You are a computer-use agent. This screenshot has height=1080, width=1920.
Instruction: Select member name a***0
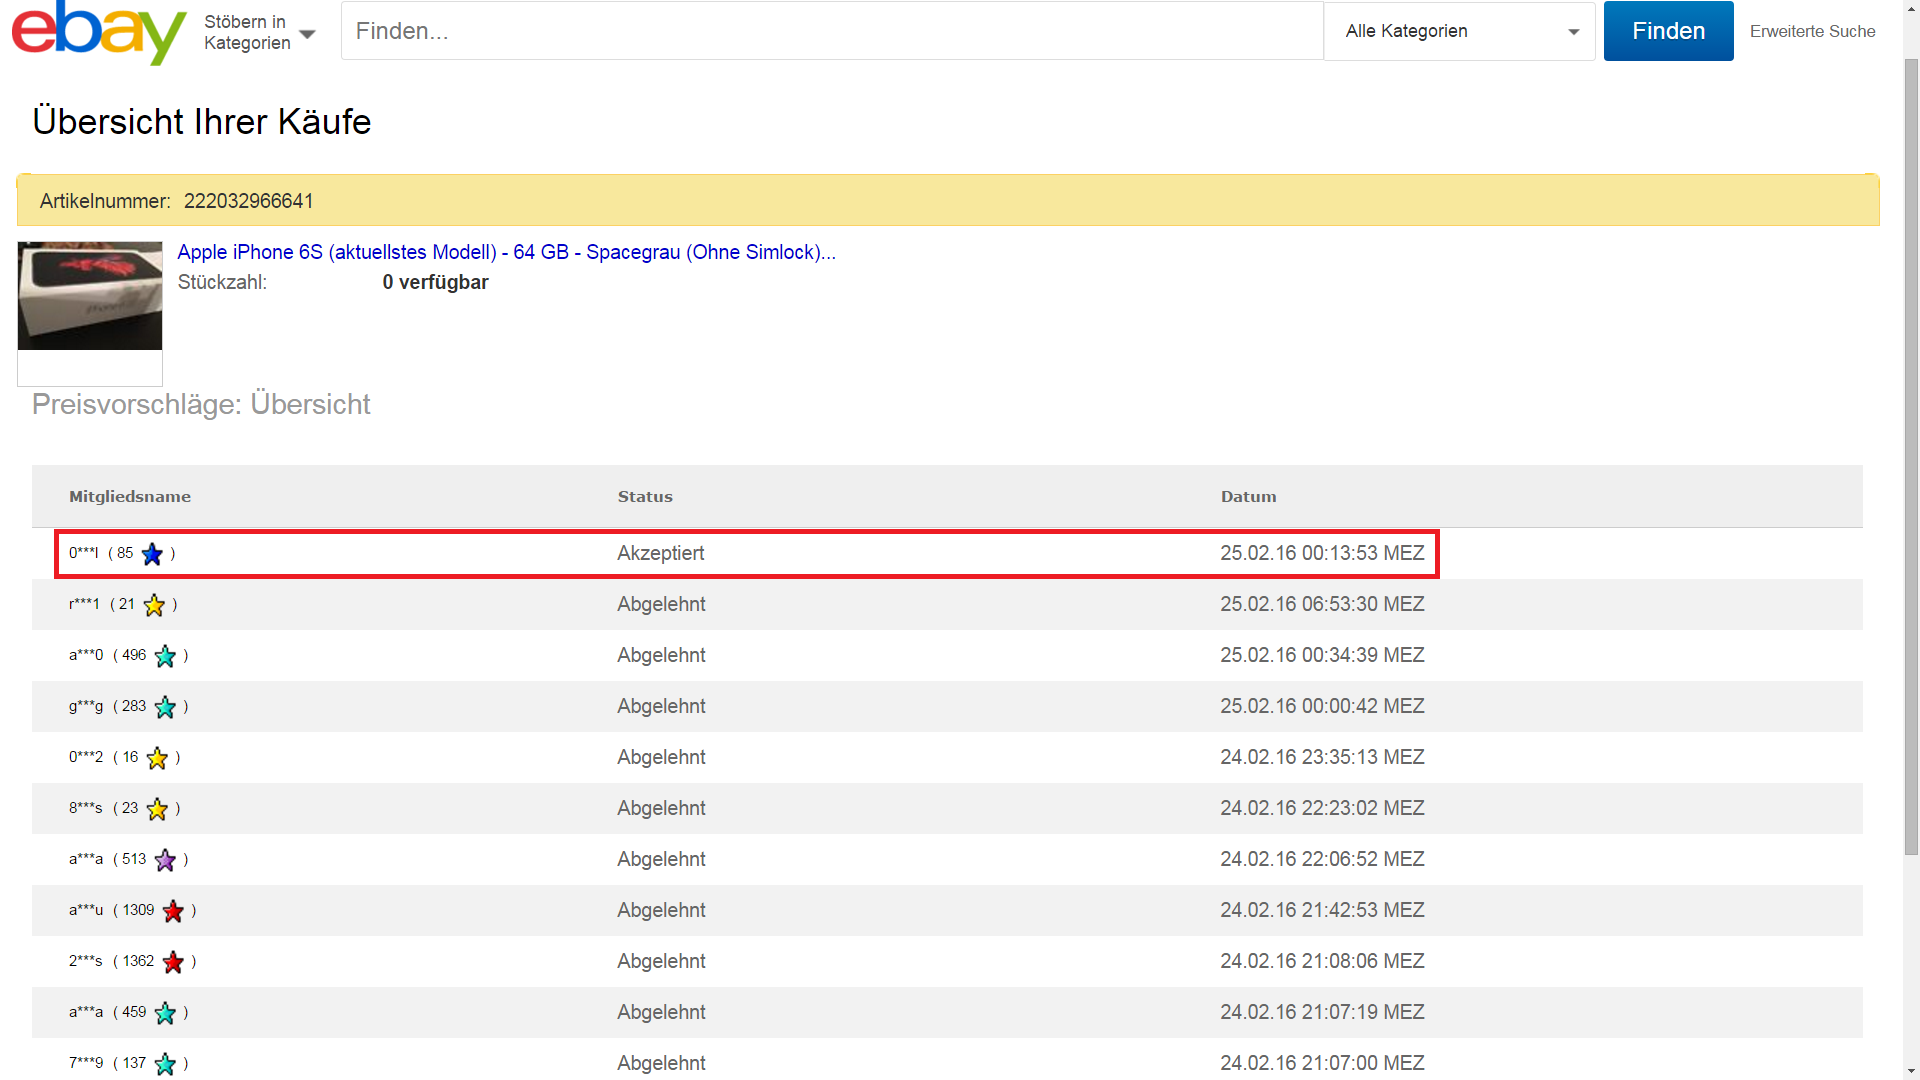tap(86, 655)
